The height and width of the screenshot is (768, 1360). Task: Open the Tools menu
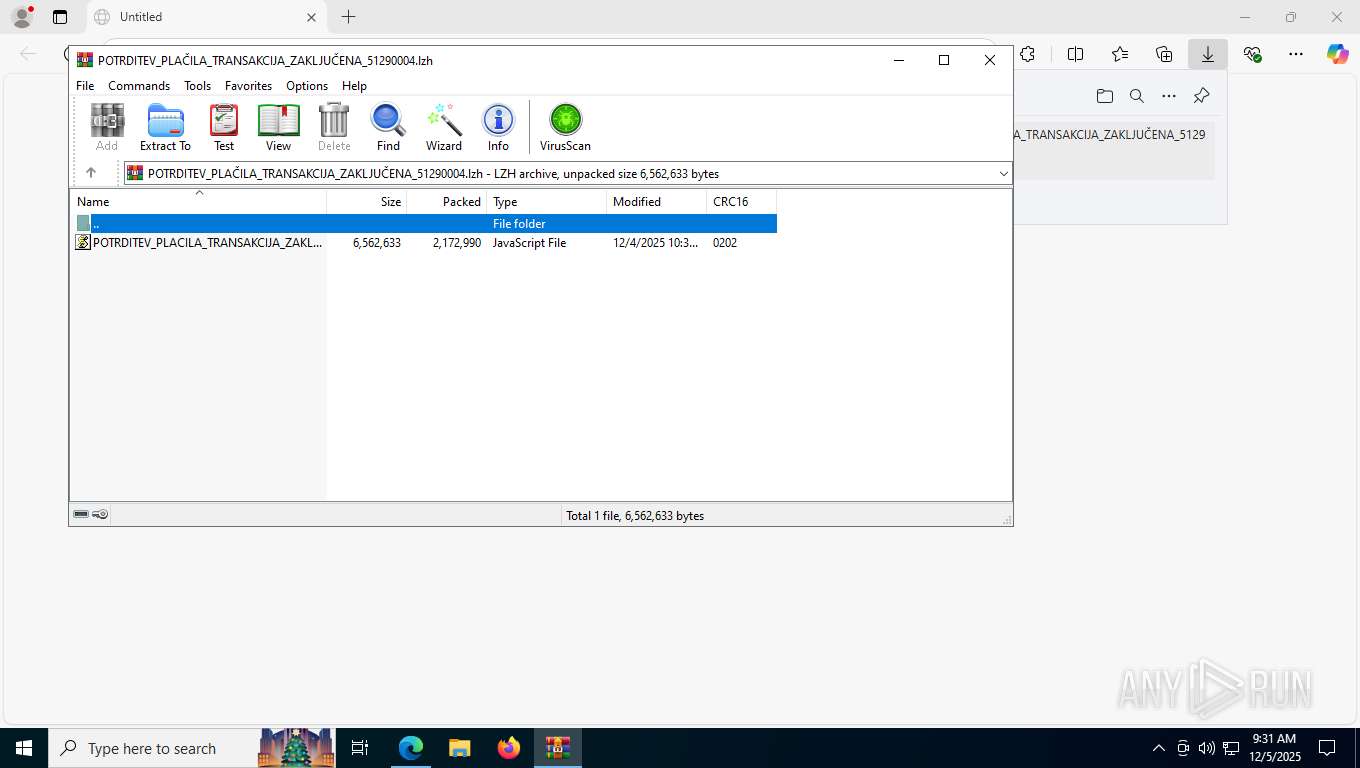tap(197, 86)
